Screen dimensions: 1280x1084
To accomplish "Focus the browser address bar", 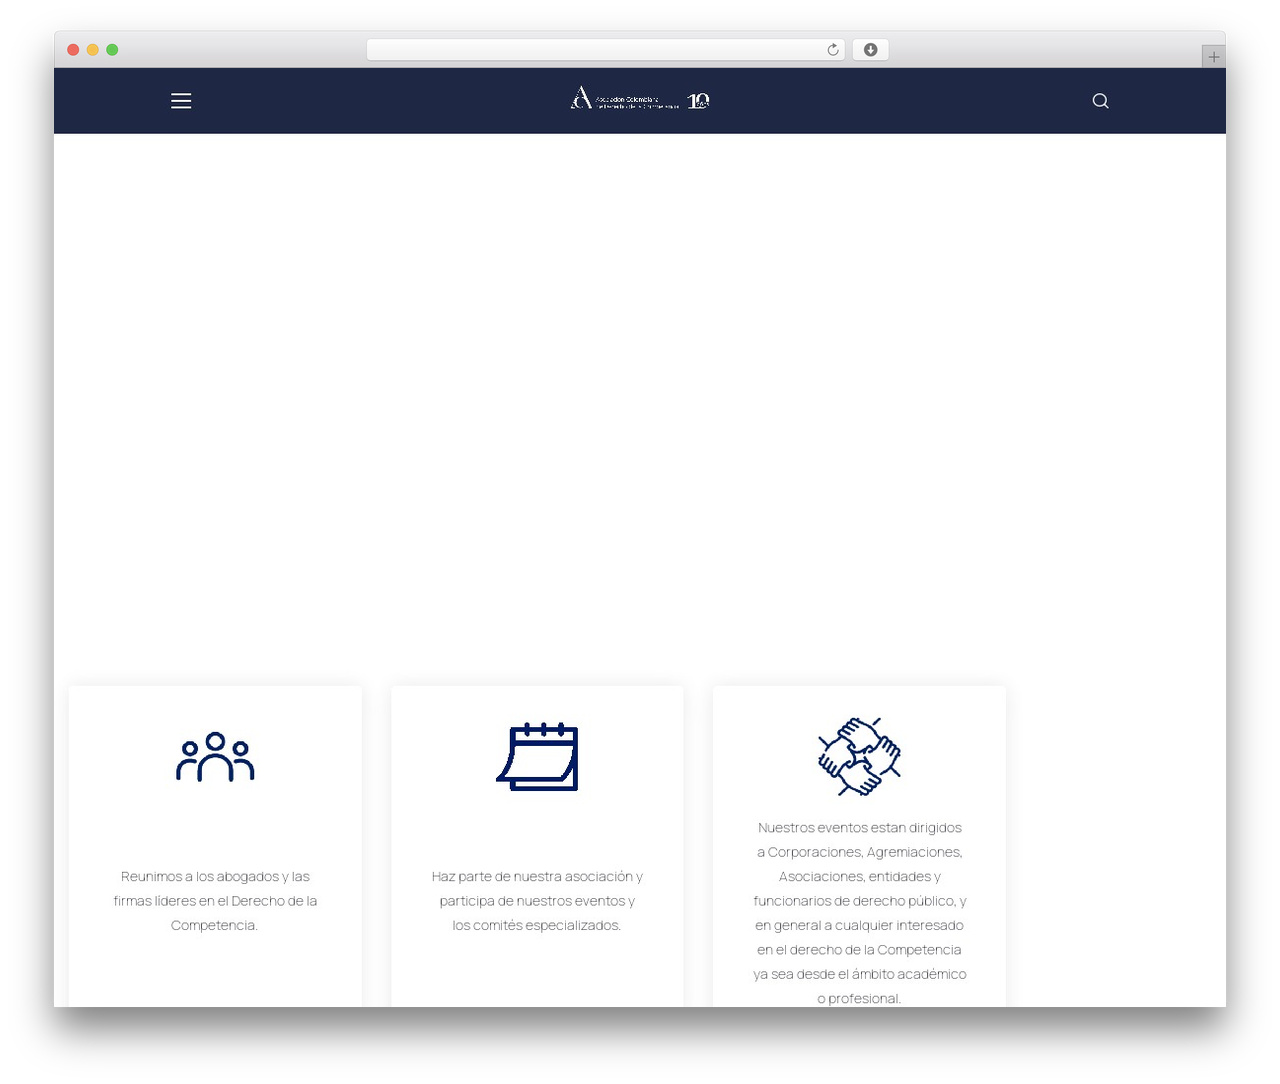I will pyautogui.click(x=606, y=50).
